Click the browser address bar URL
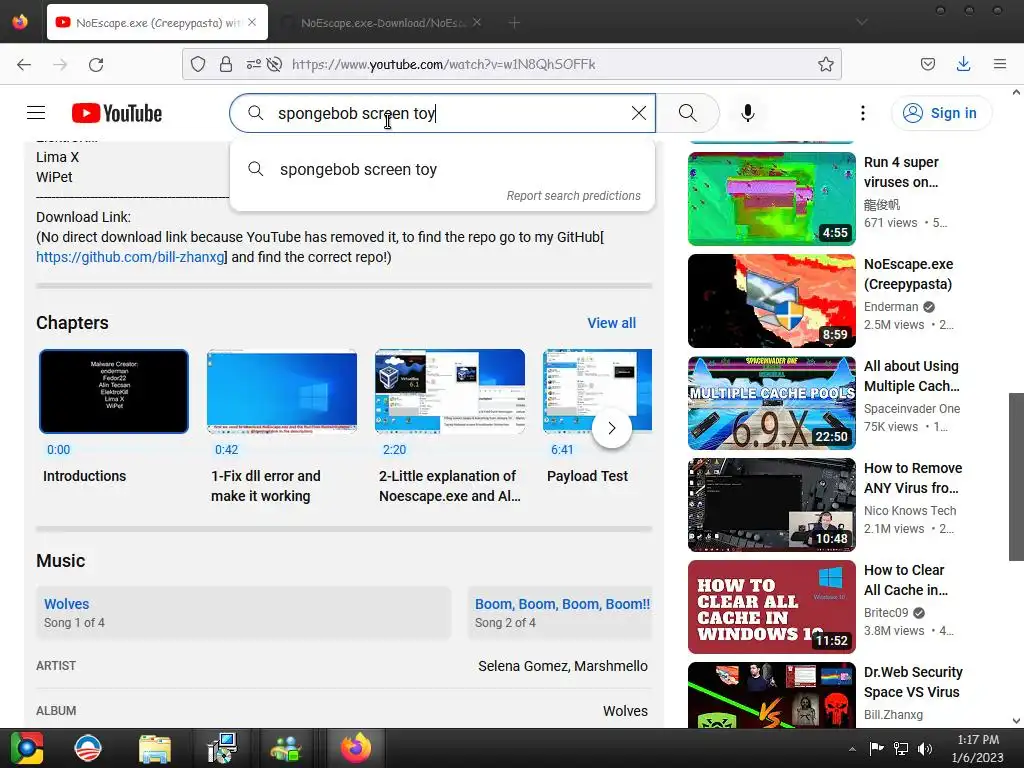Viewport: 1024px width, 768px height. pos(443,64)
